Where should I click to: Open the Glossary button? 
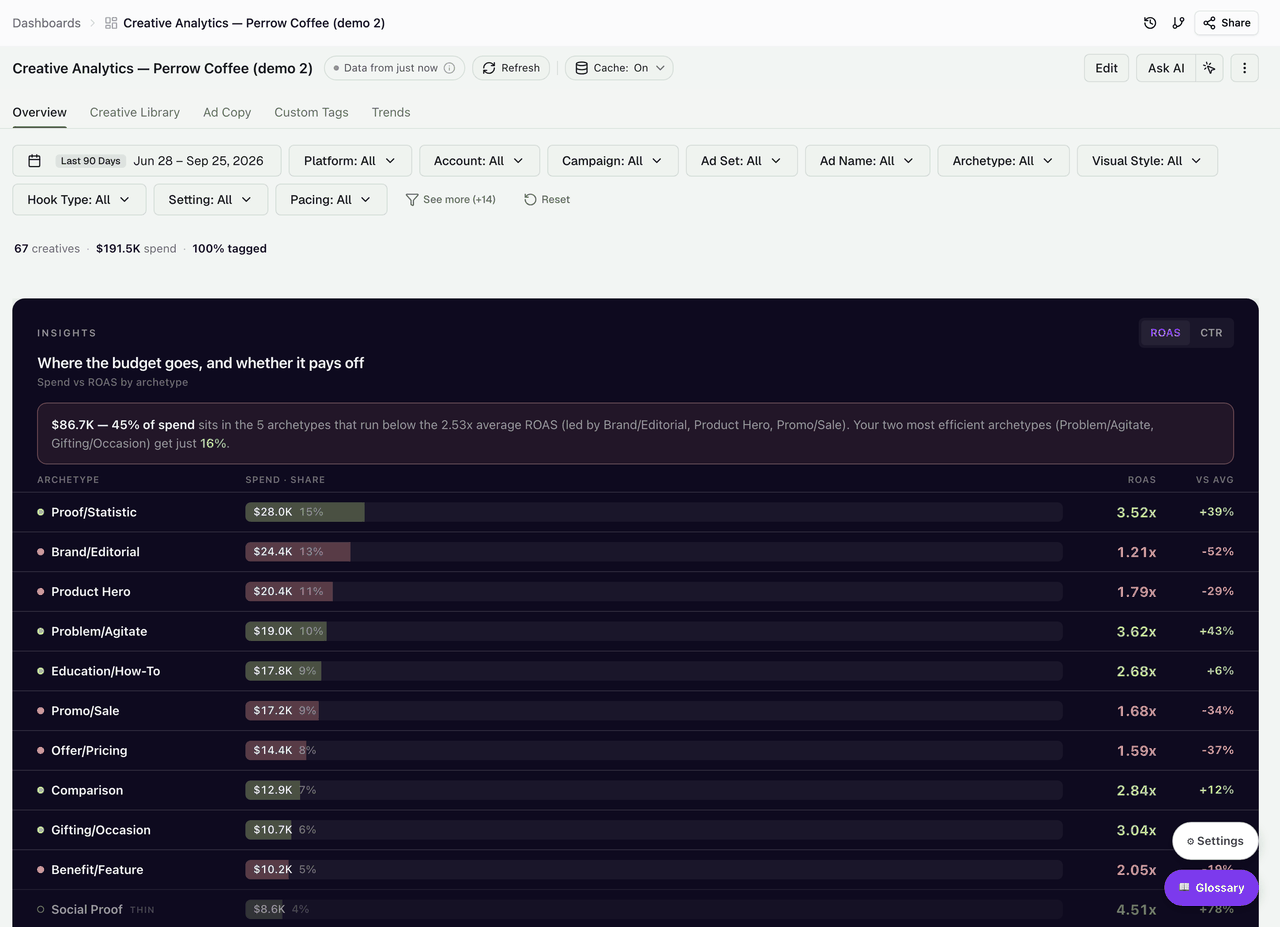(x=1211, y=888)
